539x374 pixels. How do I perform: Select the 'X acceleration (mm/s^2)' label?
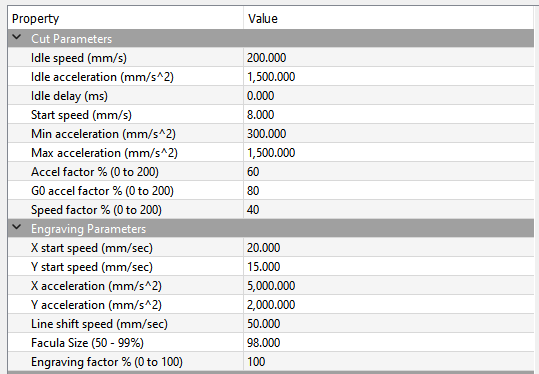96,286
